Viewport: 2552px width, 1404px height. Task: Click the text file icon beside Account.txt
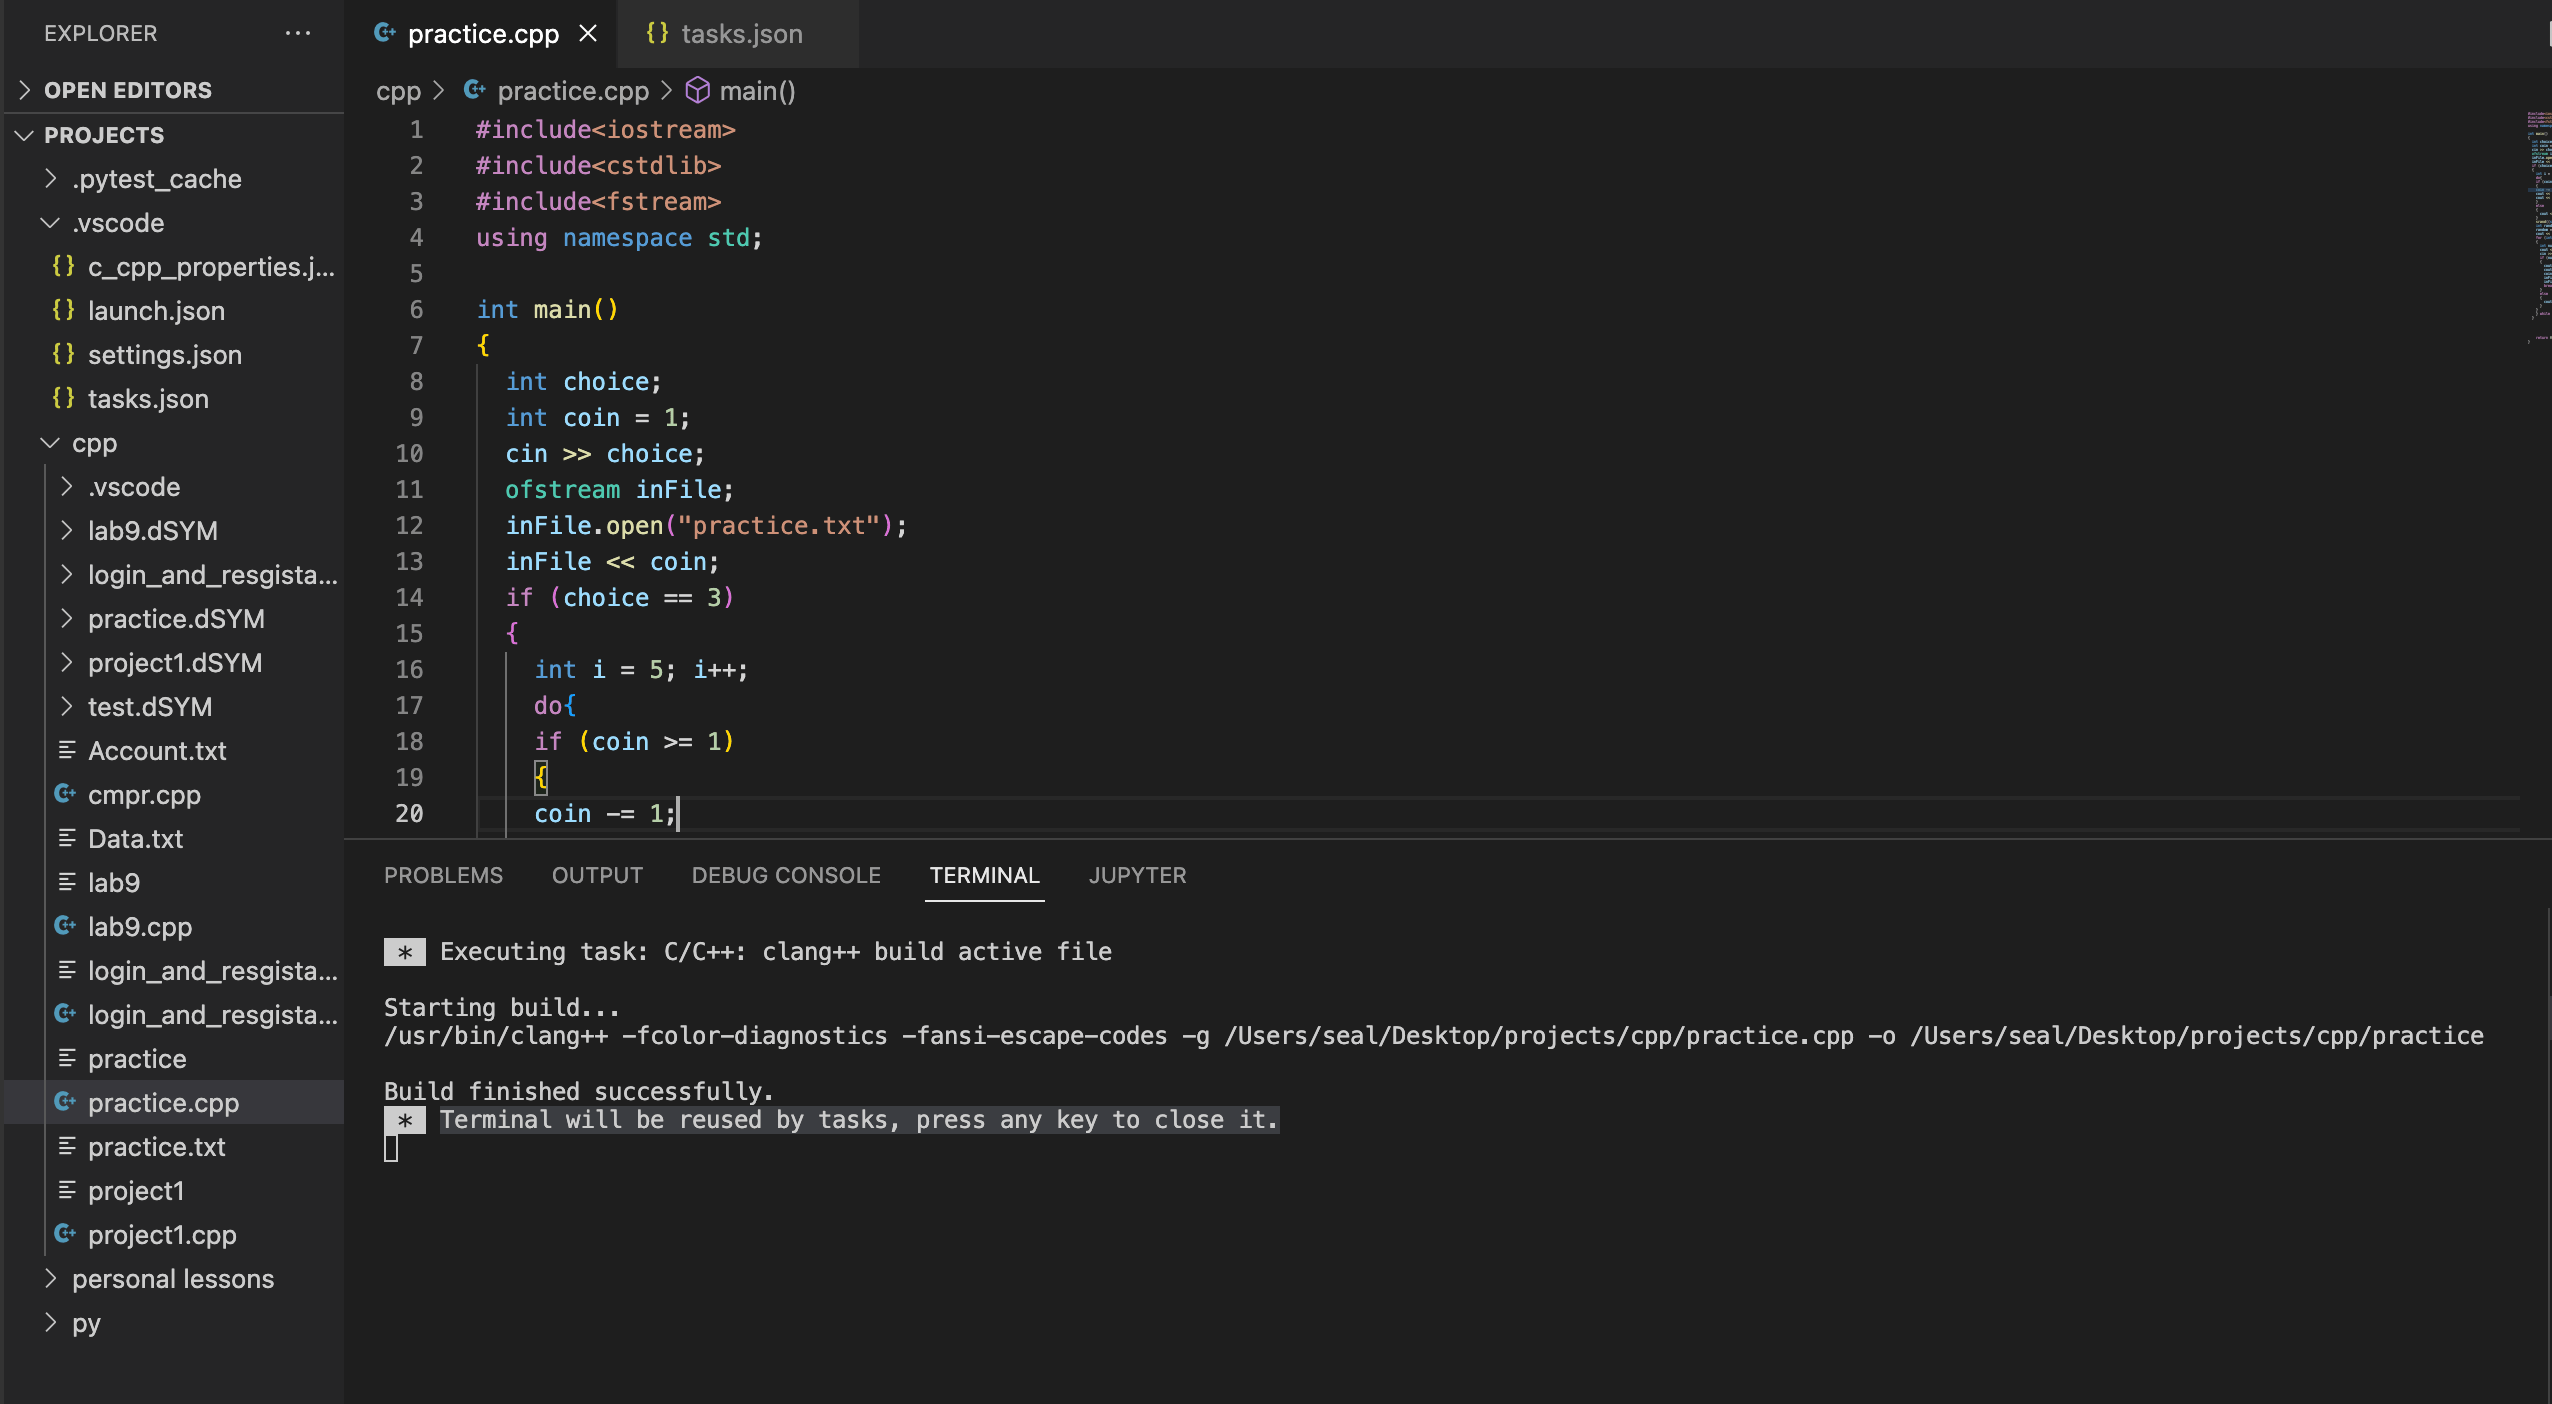pos(67,750)
